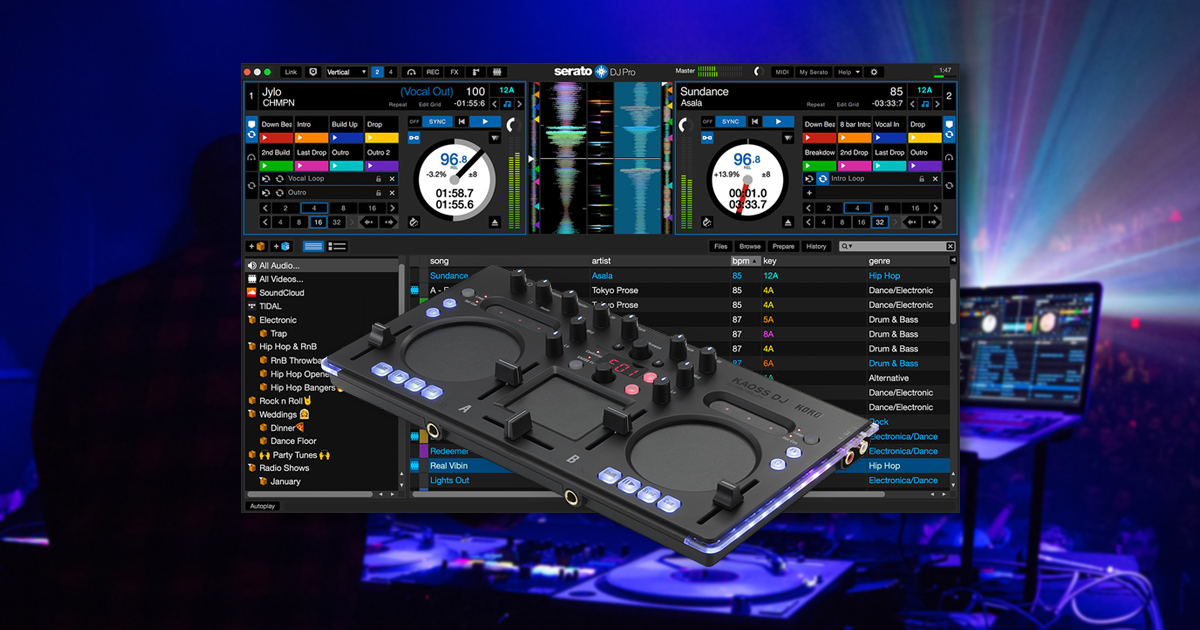
Task: Enable SYNC on deck 2
Action: 731,122
